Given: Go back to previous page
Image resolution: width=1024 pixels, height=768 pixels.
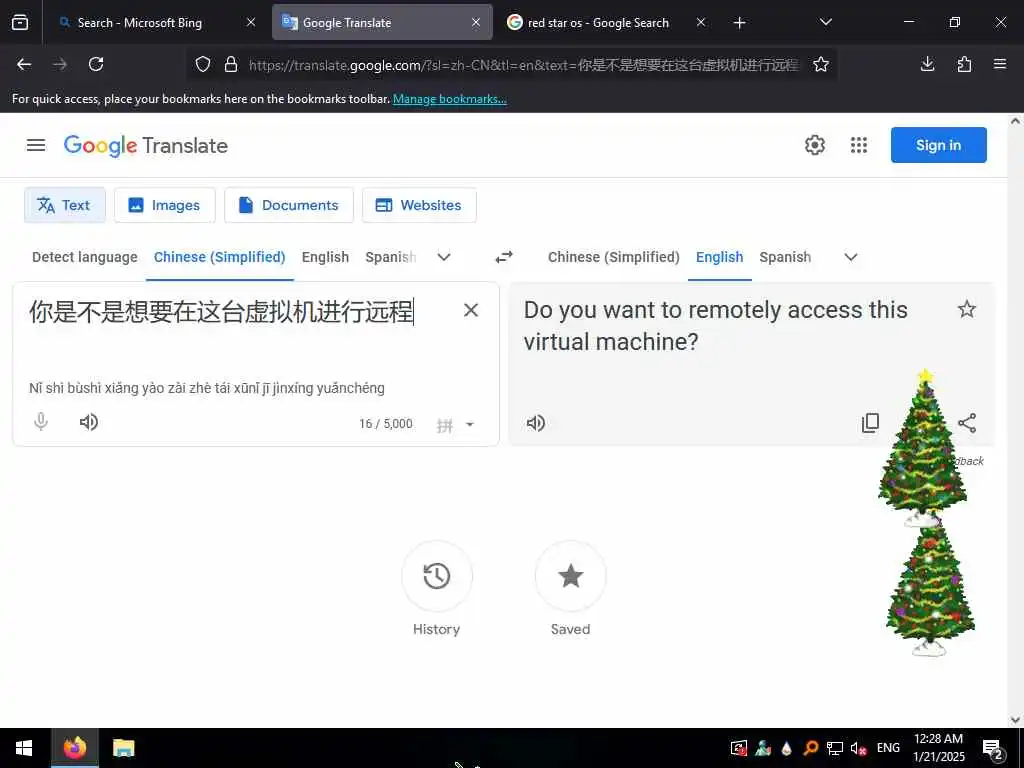Looking at the screenshot, I should 24,64.
